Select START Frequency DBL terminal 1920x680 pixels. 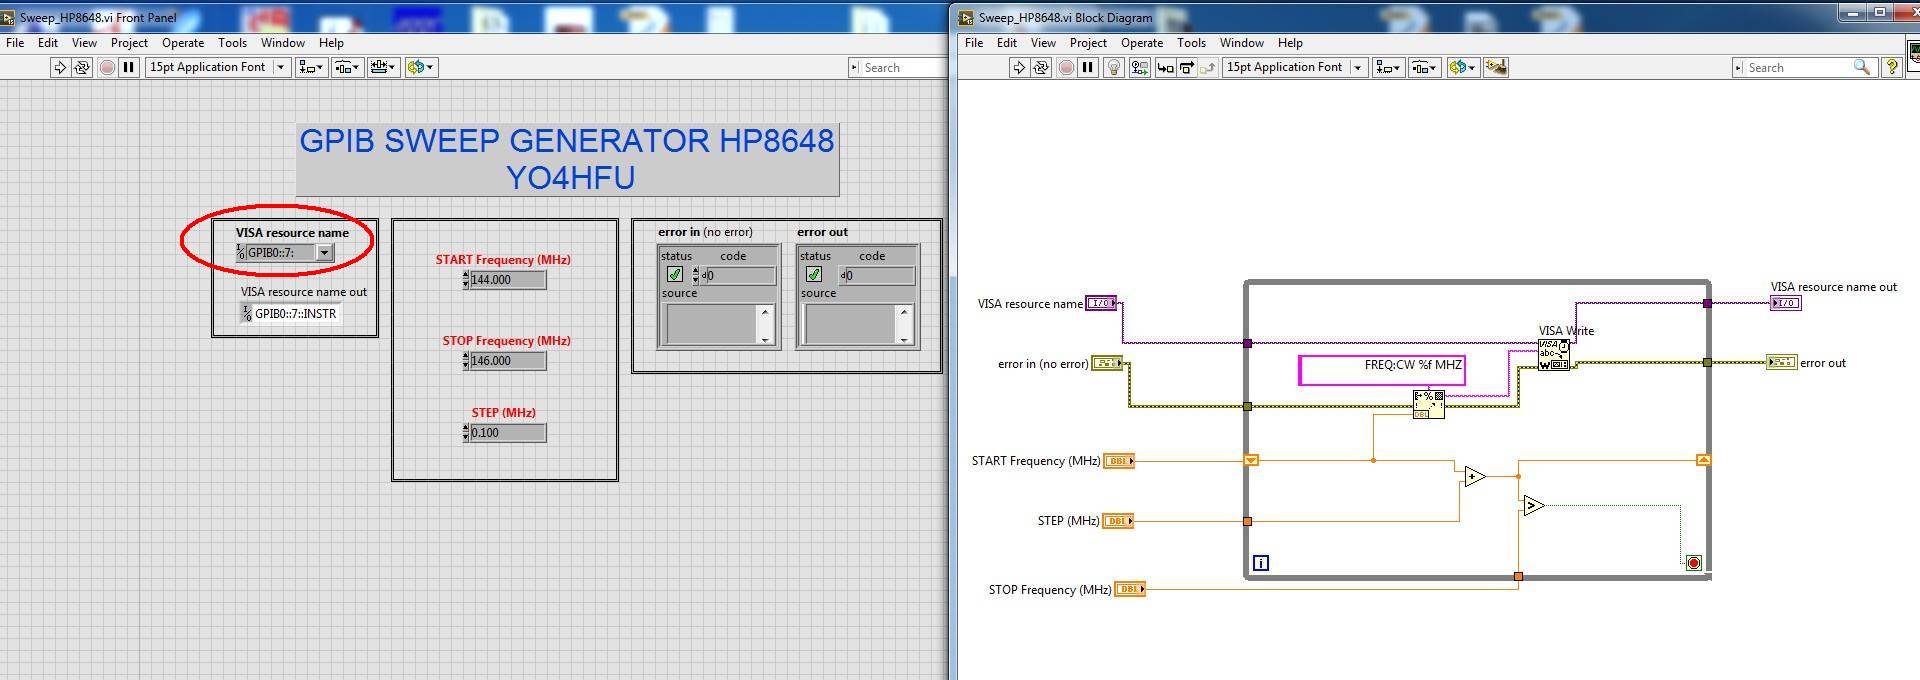[1119, 461]
